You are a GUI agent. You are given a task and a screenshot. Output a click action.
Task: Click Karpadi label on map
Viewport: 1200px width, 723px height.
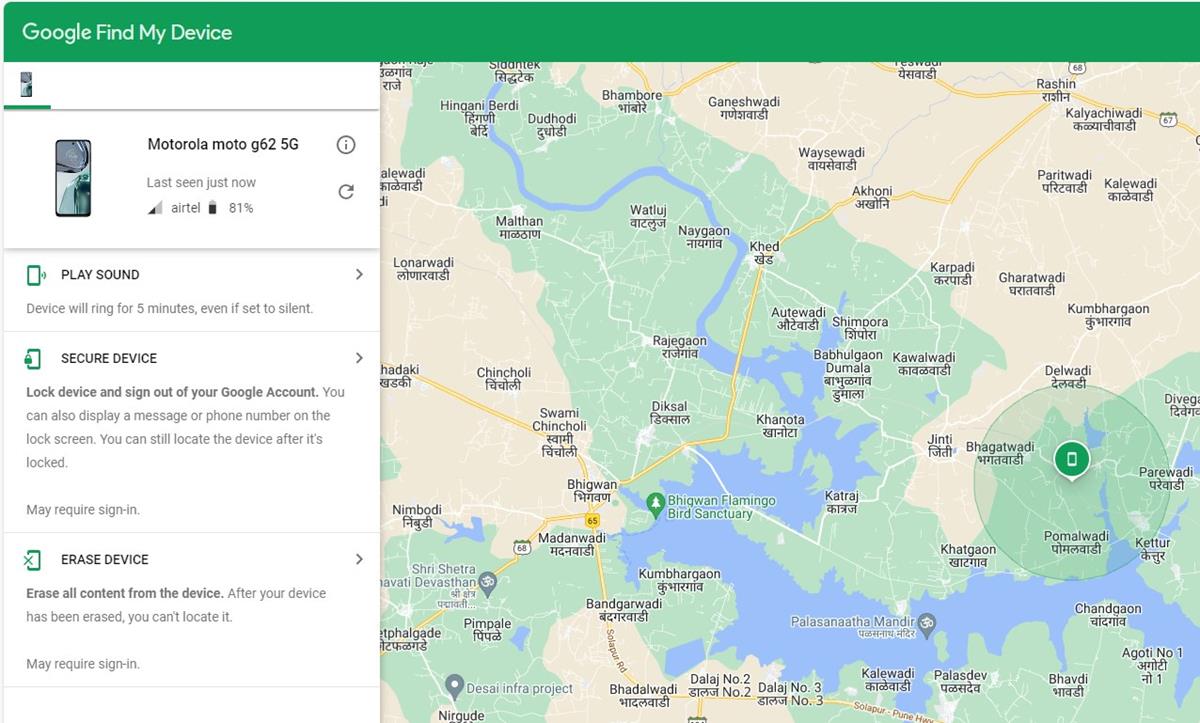pos(952,274)
